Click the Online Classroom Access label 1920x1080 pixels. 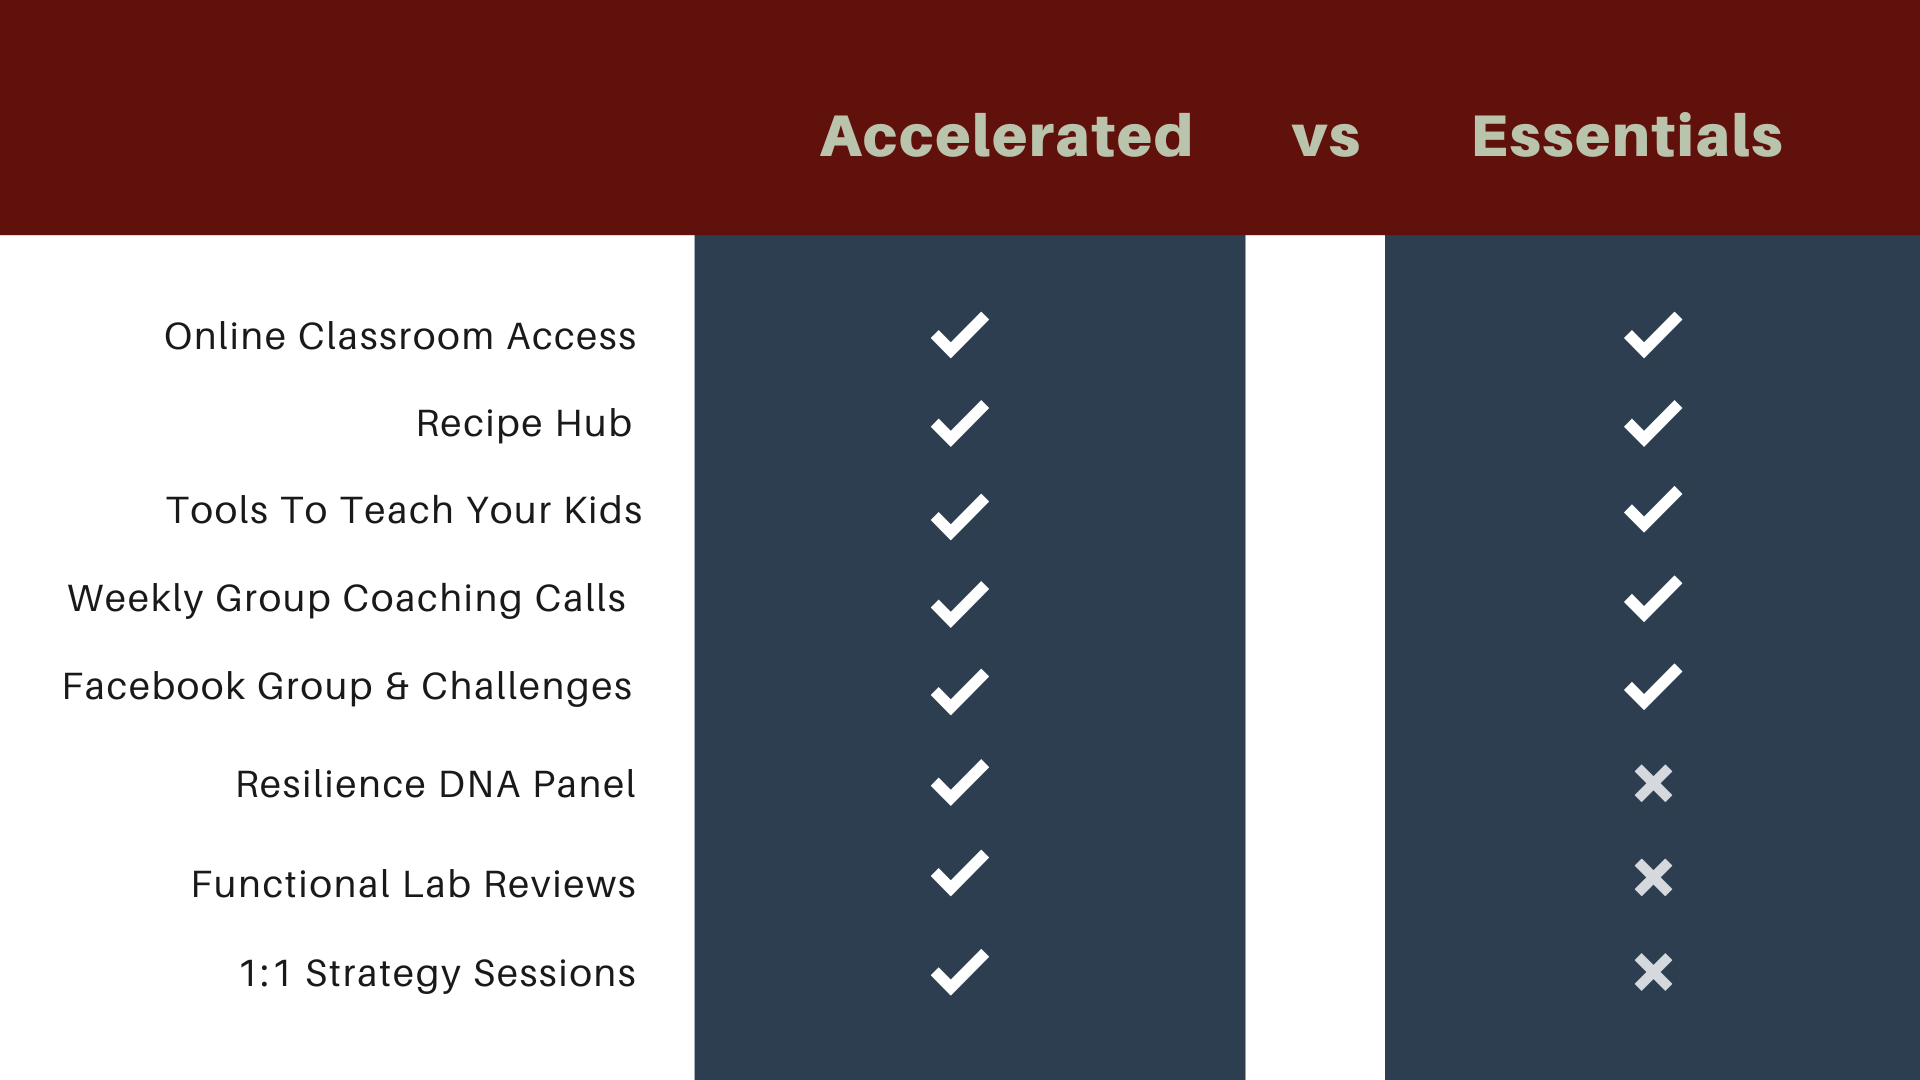(x=400, y=337)
